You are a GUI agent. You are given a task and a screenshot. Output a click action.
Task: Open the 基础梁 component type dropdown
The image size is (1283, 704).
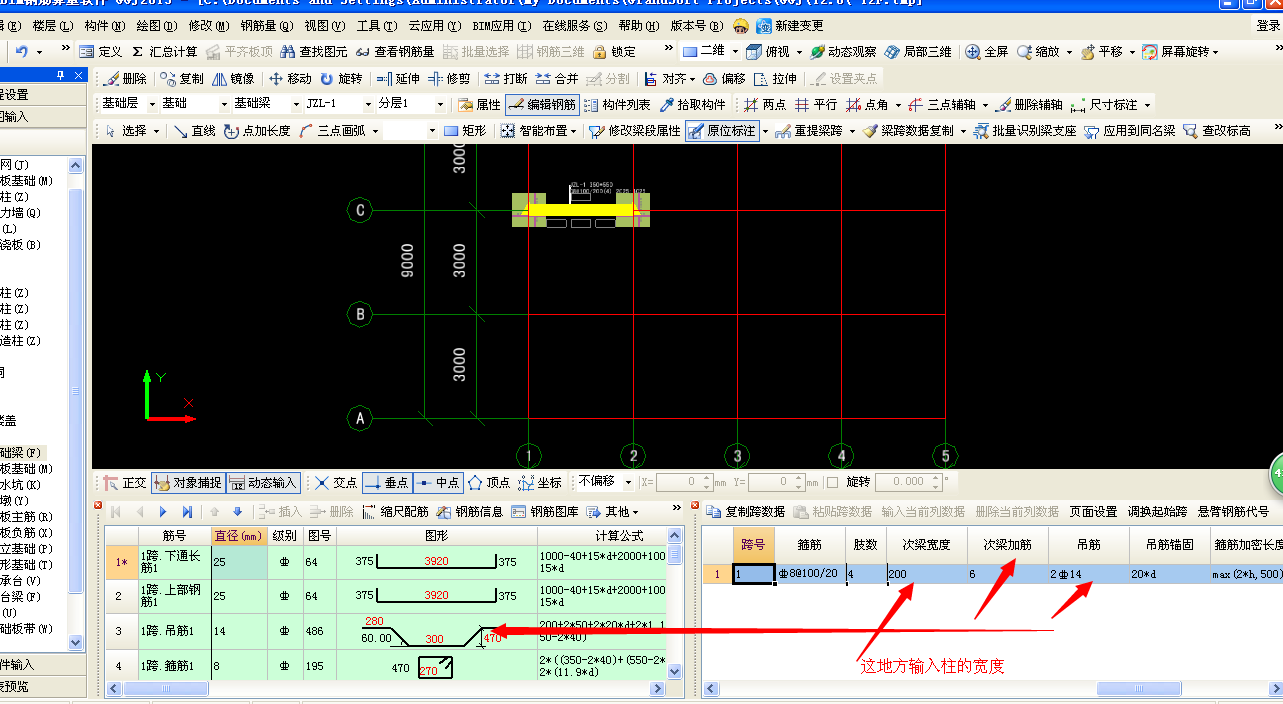point(296,104)
